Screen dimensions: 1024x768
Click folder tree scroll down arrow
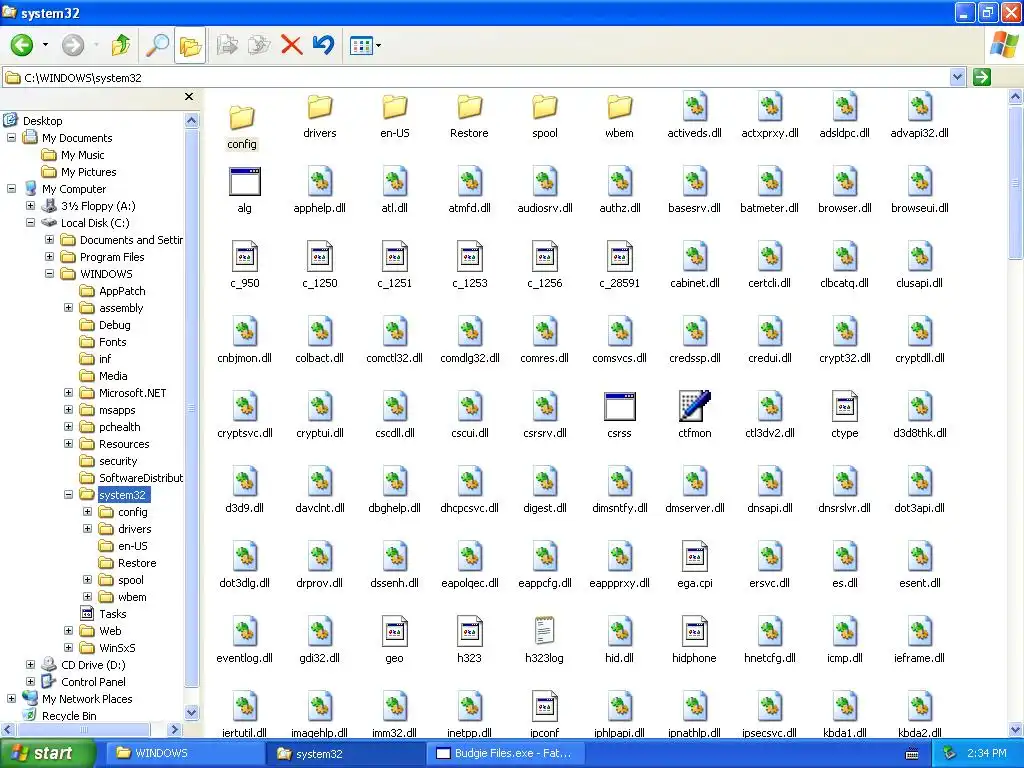point(191,712)
